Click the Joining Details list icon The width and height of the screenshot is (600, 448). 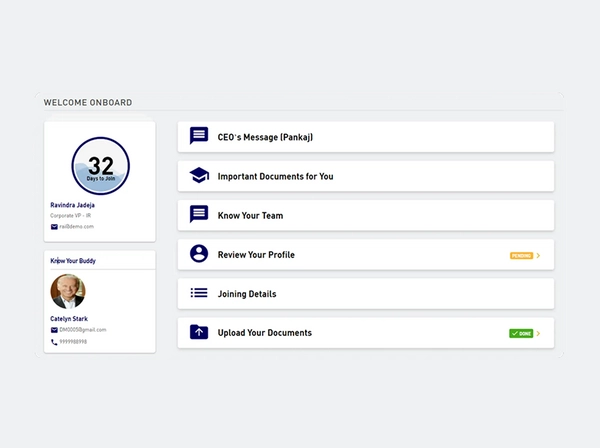[199, 293]
